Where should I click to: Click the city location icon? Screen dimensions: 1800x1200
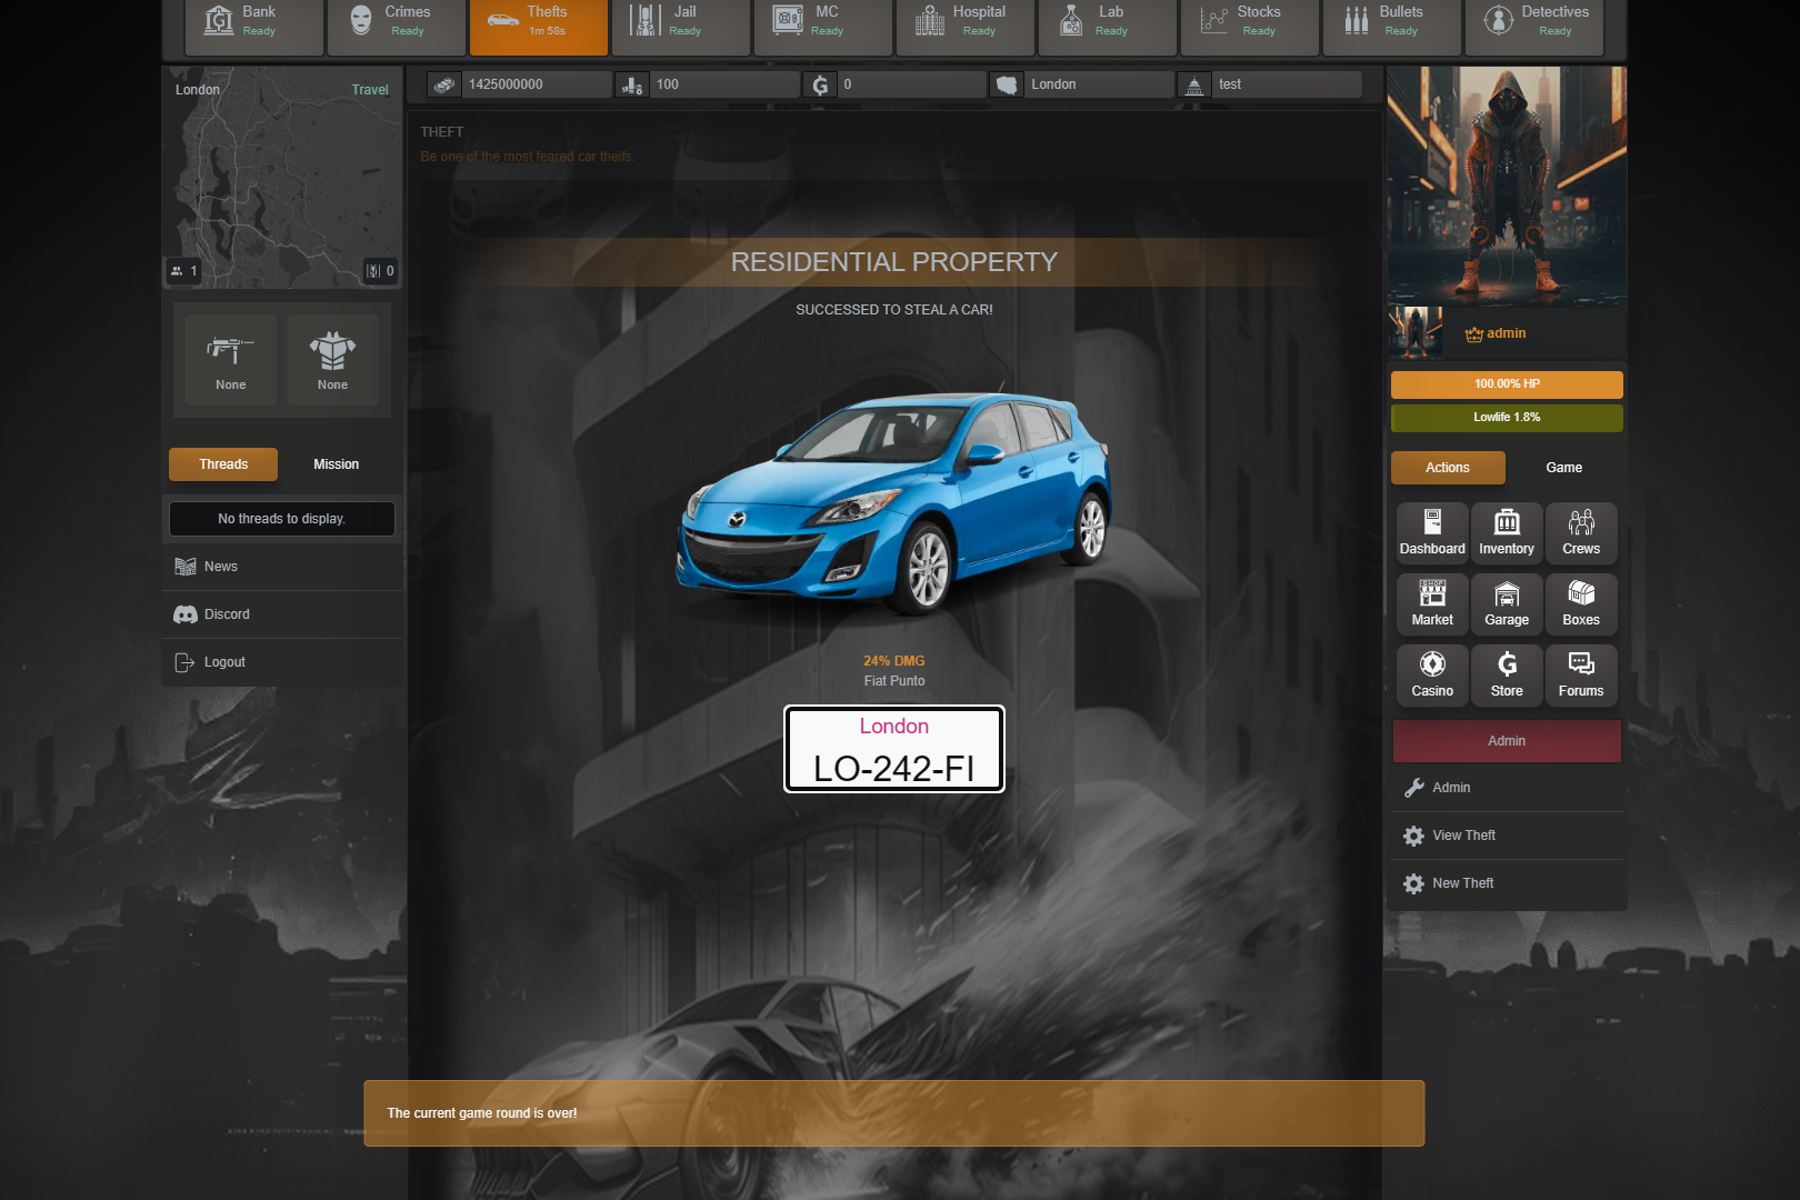[1007, 85]
